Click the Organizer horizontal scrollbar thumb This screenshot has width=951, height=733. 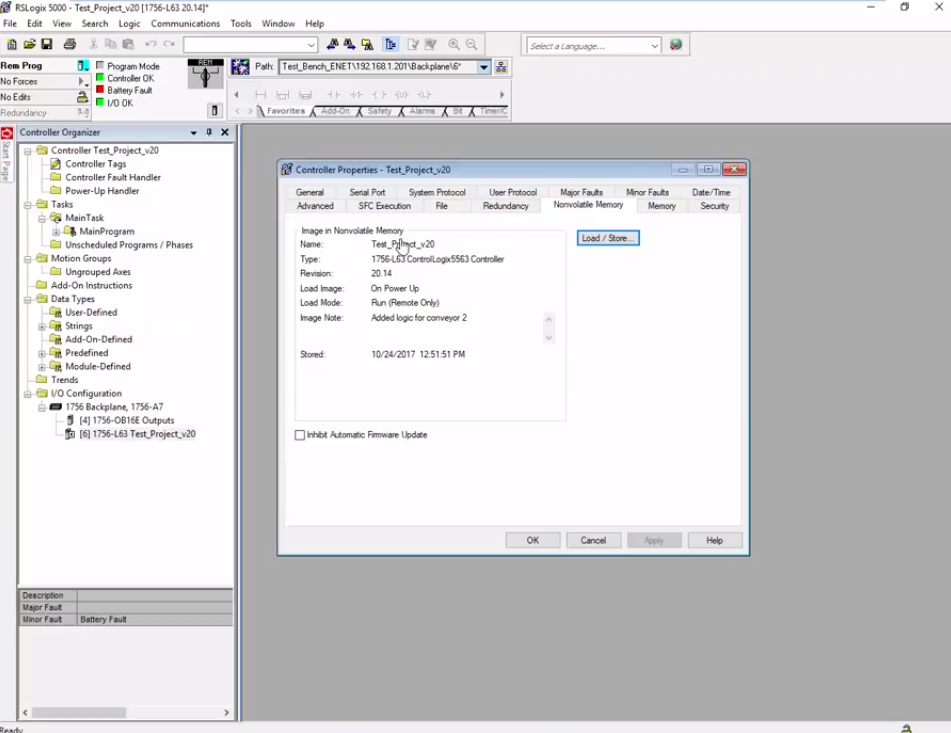click(x=78, y=713)
